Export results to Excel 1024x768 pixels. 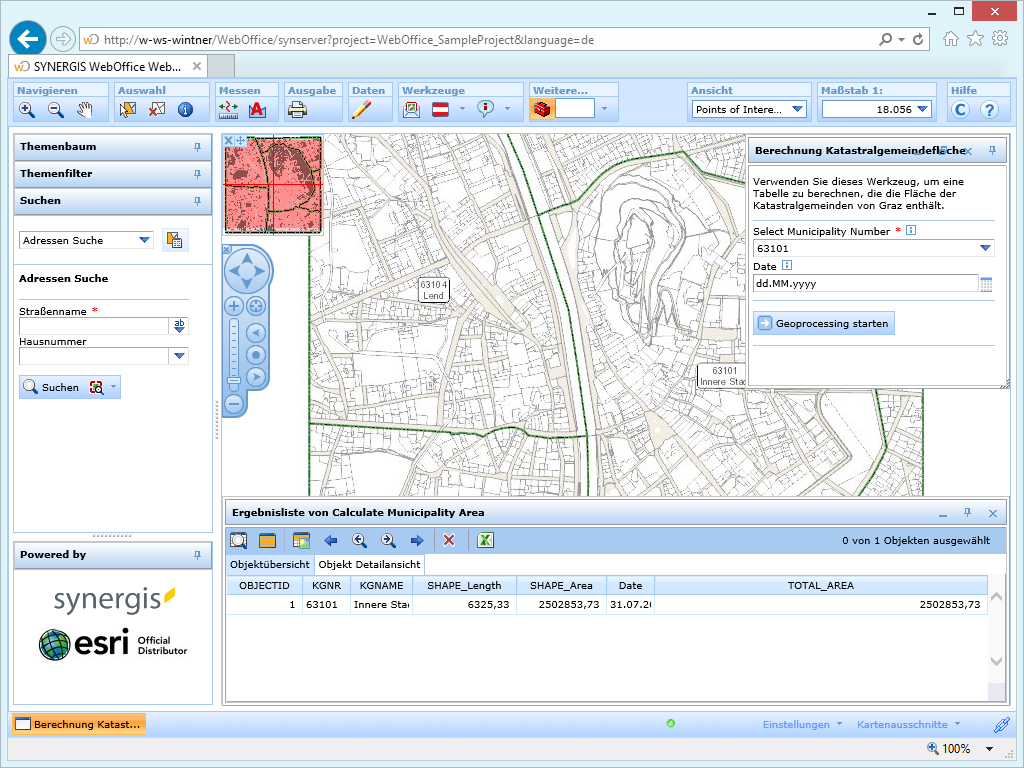point(485,540)
